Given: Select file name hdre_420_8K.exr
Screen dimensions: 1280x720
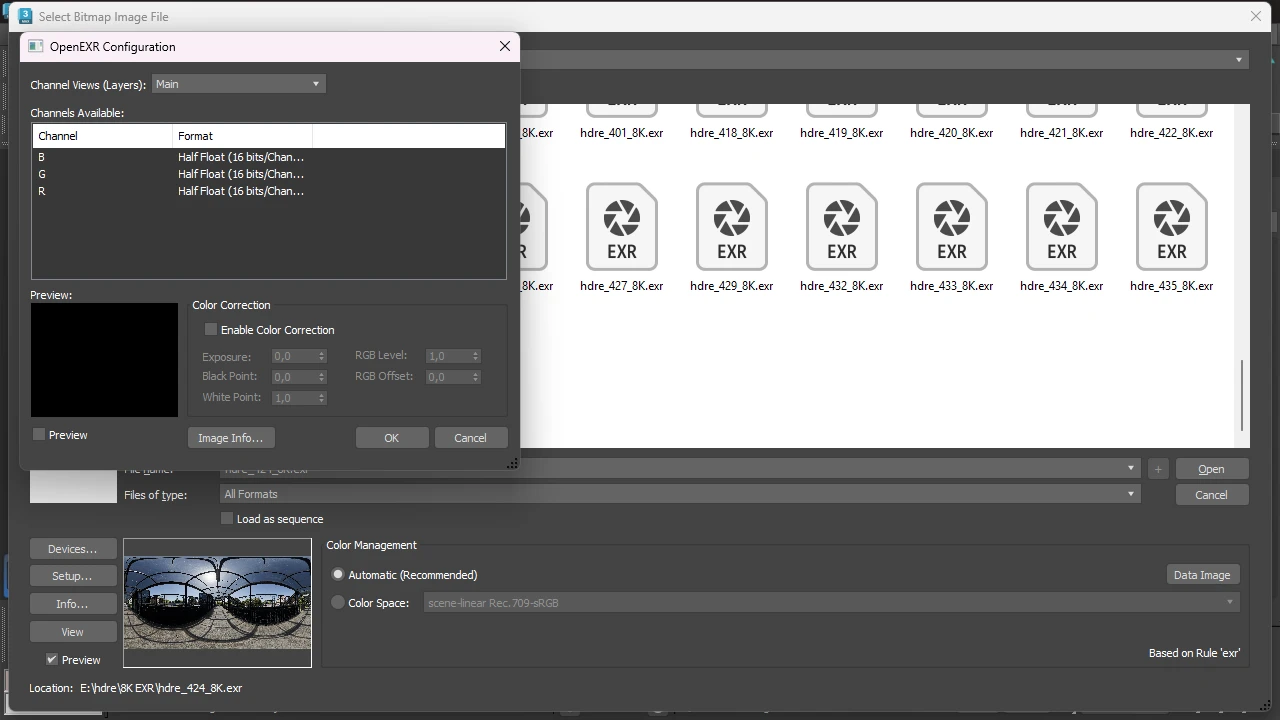Looking at the screenshot, I should pos(951,133).
